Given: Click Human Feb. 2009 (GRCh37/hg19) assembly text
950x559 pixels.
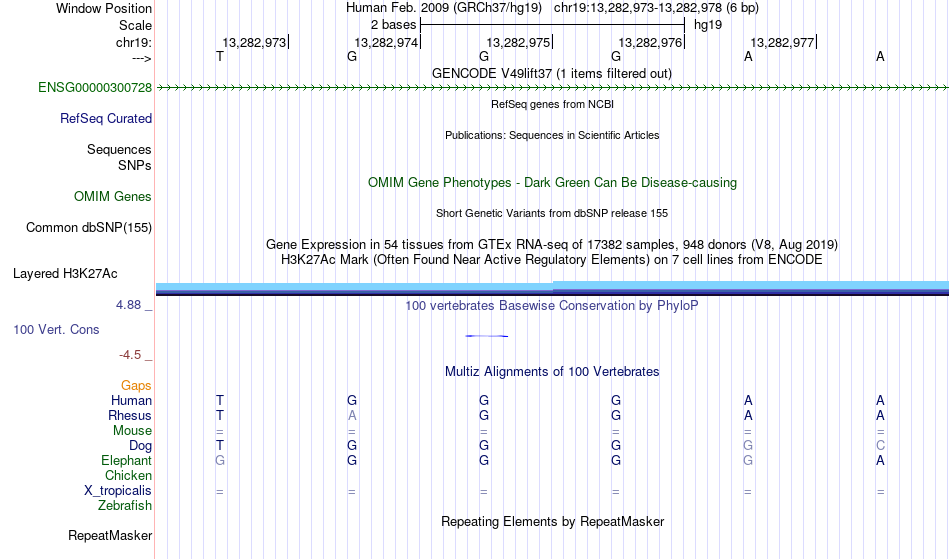Looking at the screenshot, I should pos(443,8).
